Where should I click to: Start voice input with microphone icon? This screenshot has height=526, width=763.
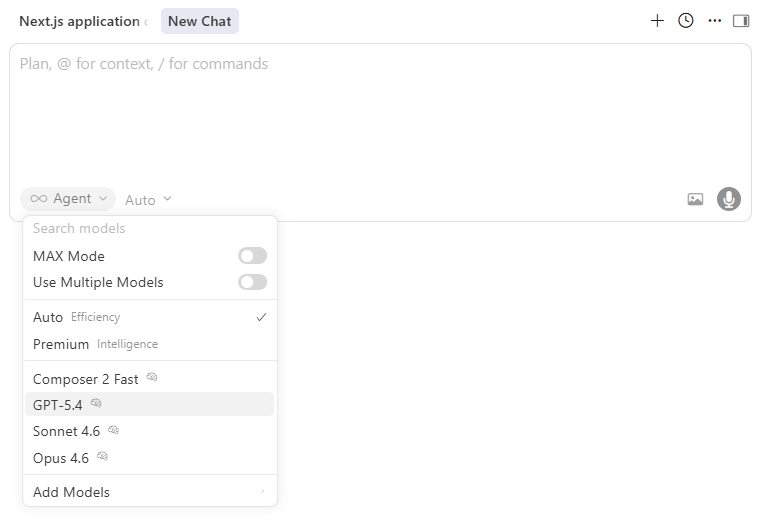click(729, 199)
